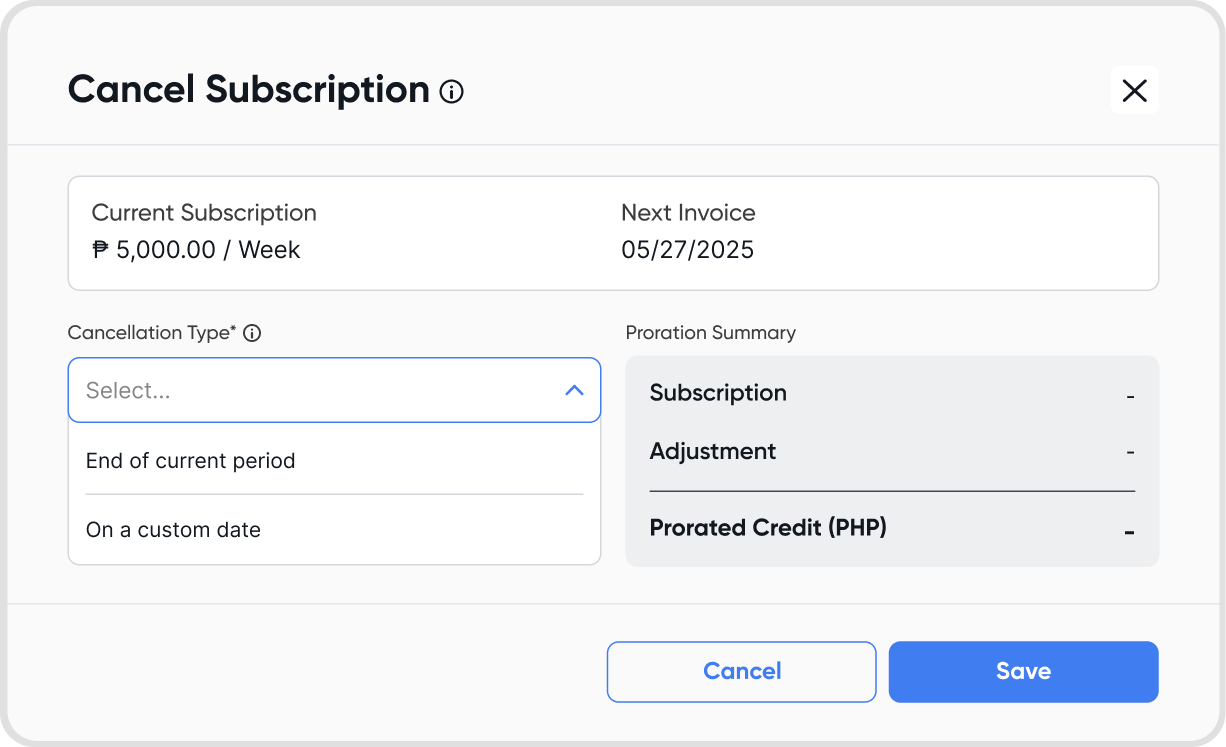The image size is (1226, 747).
Task: Click the Cancel button
Action: tap(742, 672)
